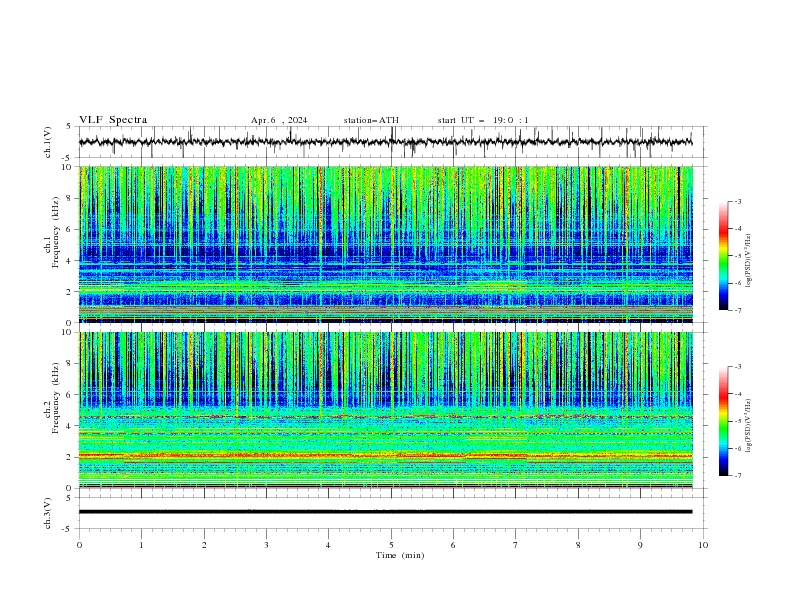Click the 'station=ATH' label

tap(371, 120)
